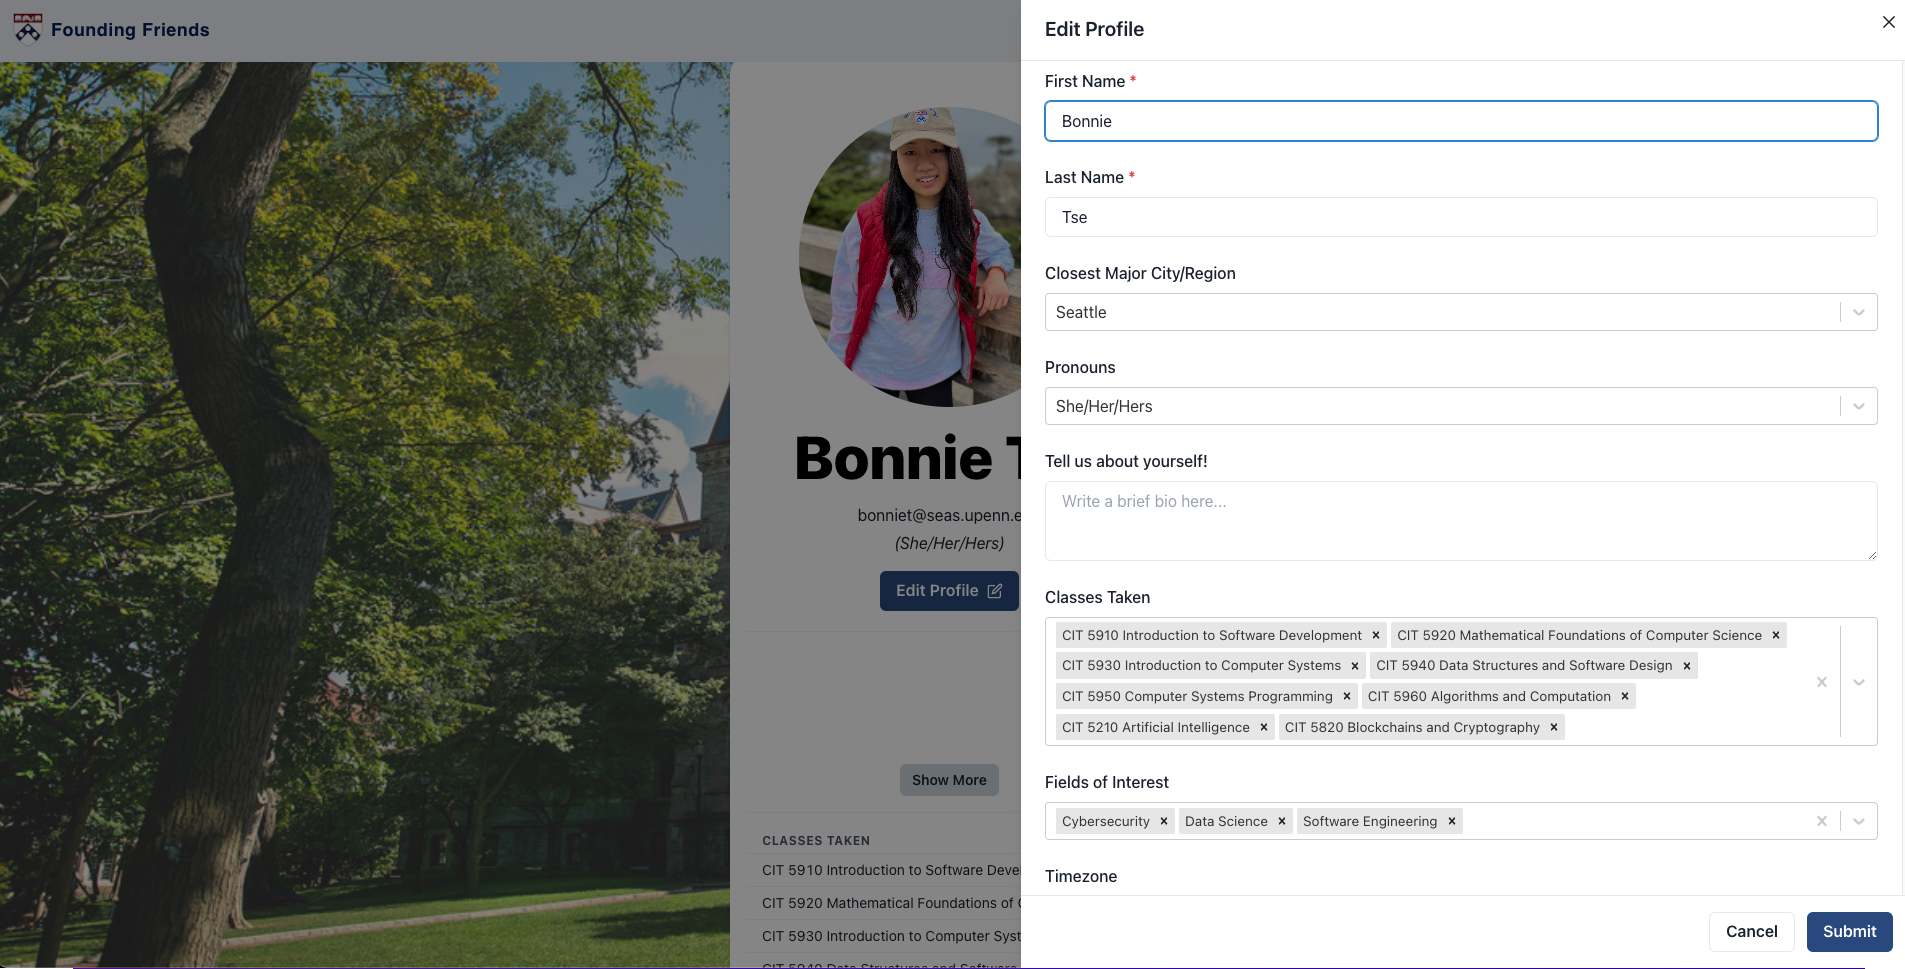The width and height of the screenshot is (1905, 969).
Task: Remove CIT 5820 Blockchains and Cryptography tag
Action: tap(1554, 728)
